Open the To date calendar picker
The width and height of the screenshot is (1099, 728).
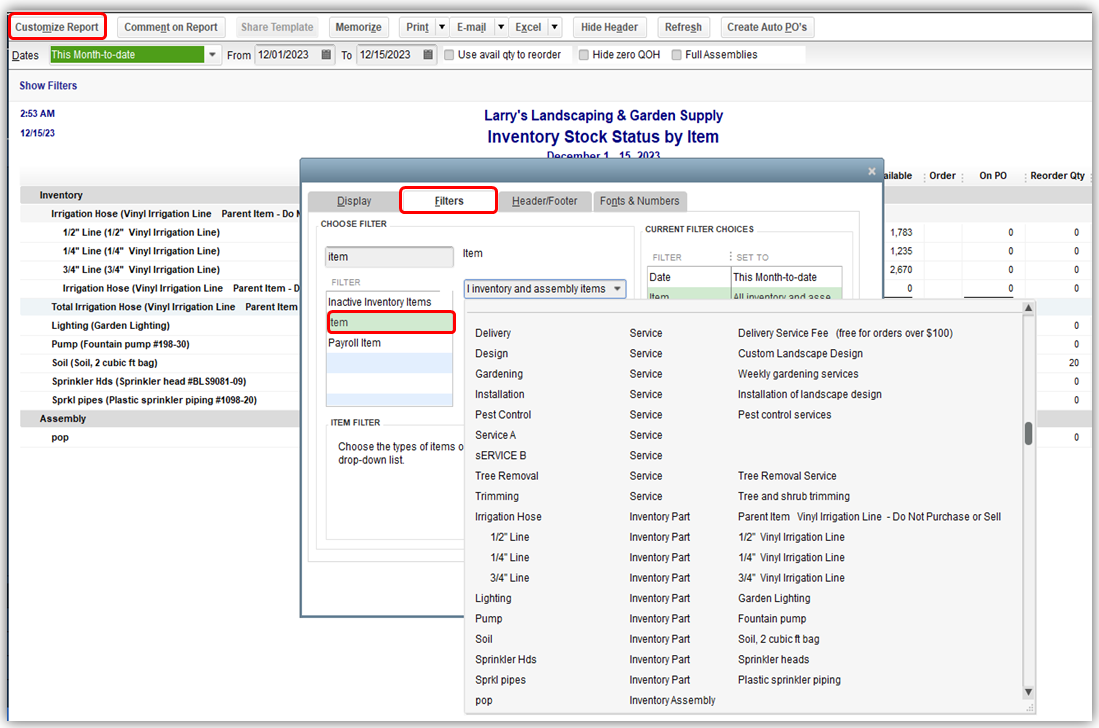[x=428, y=55]
